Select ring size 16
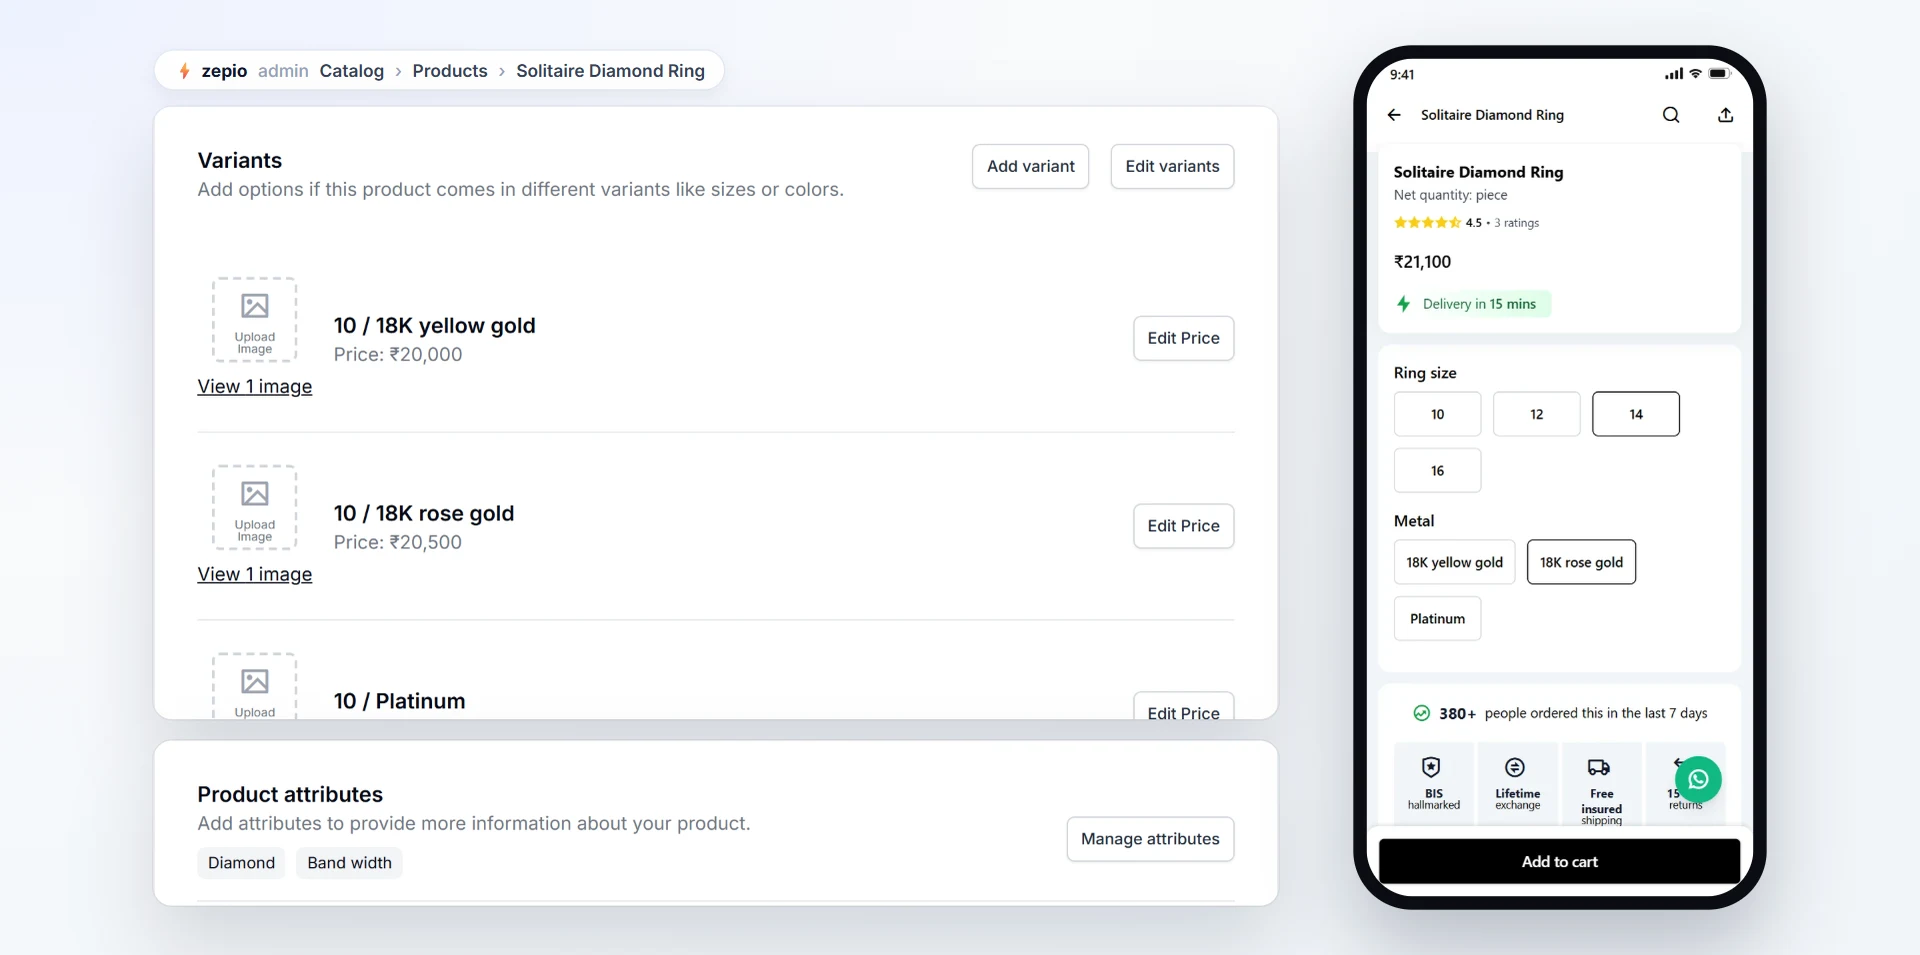 click(1437, 471)
